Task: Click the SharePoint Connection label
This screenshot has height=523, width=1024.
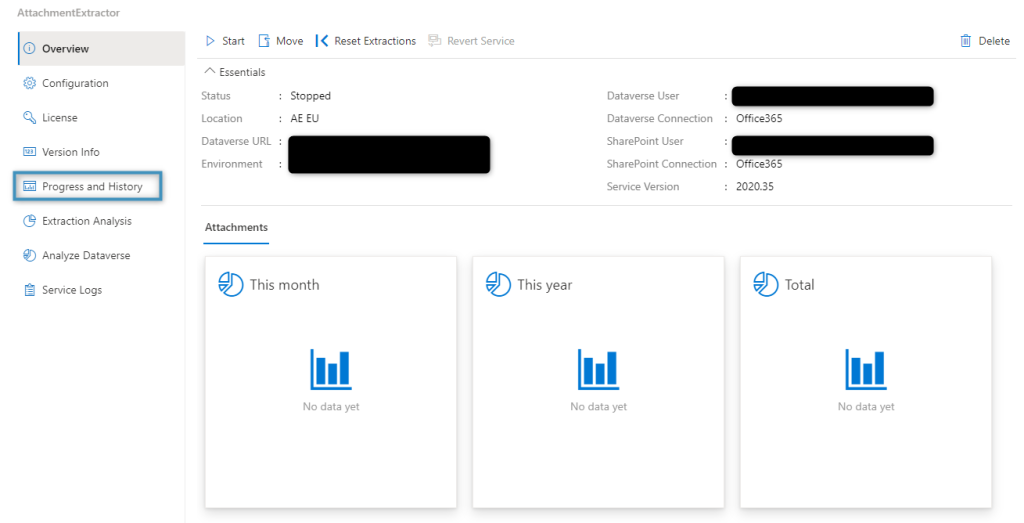Action: tap(662, 164)
